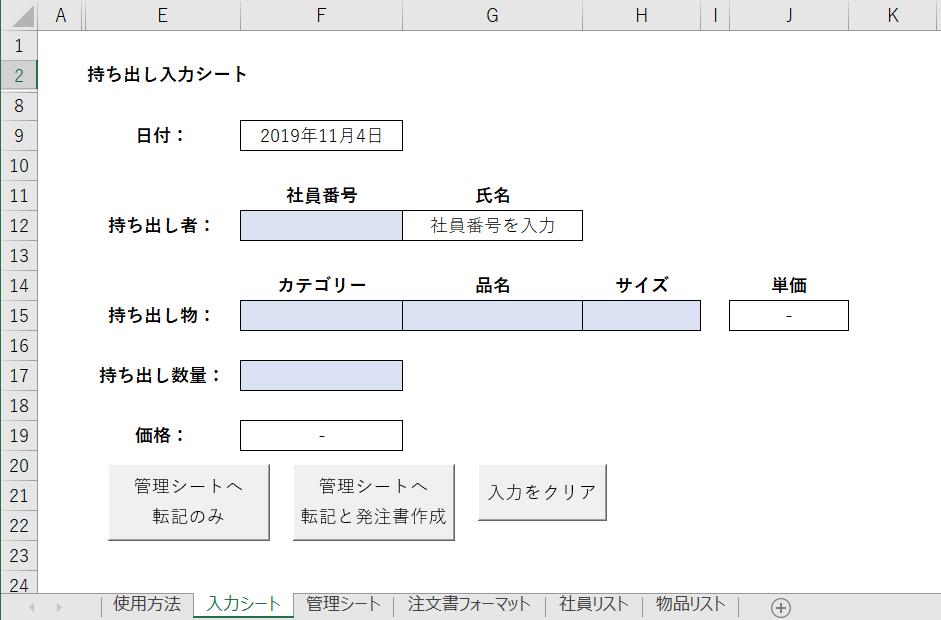Select row 19 header
This screenshot has height=620, width=941.
19,436
